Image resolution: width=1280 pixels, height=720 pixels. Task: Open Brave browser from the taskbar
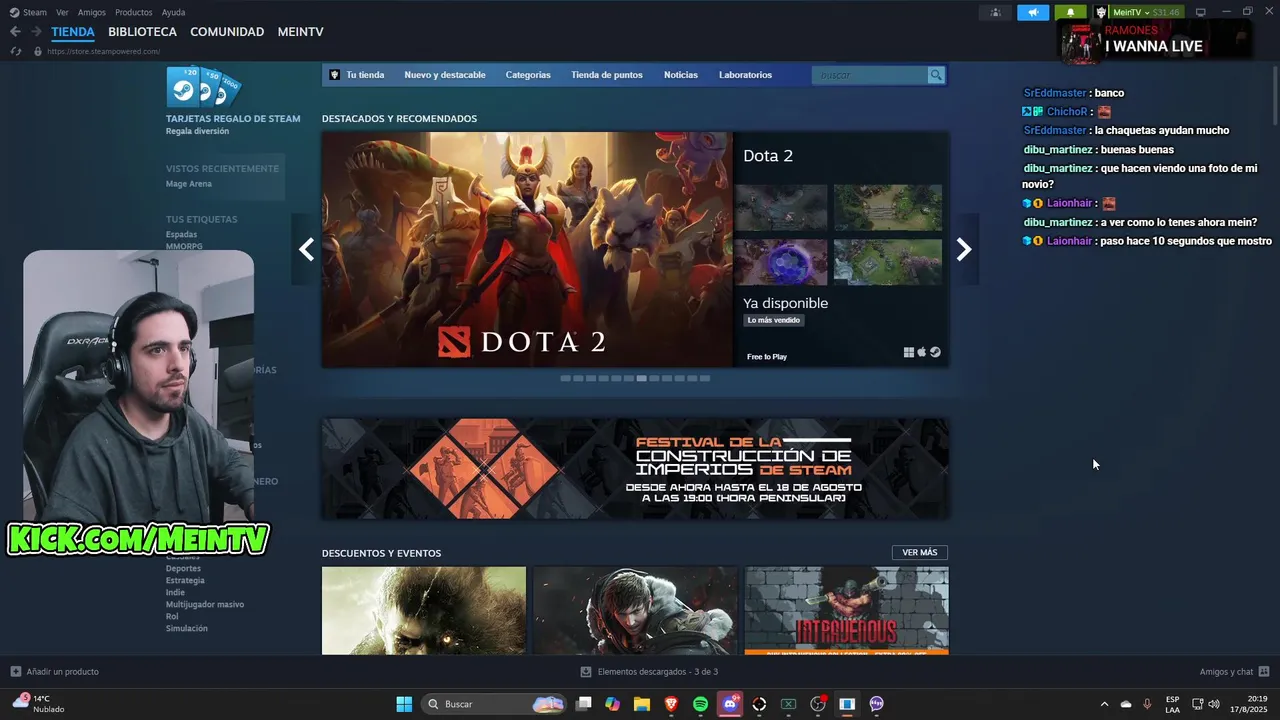tap(671, 704)
